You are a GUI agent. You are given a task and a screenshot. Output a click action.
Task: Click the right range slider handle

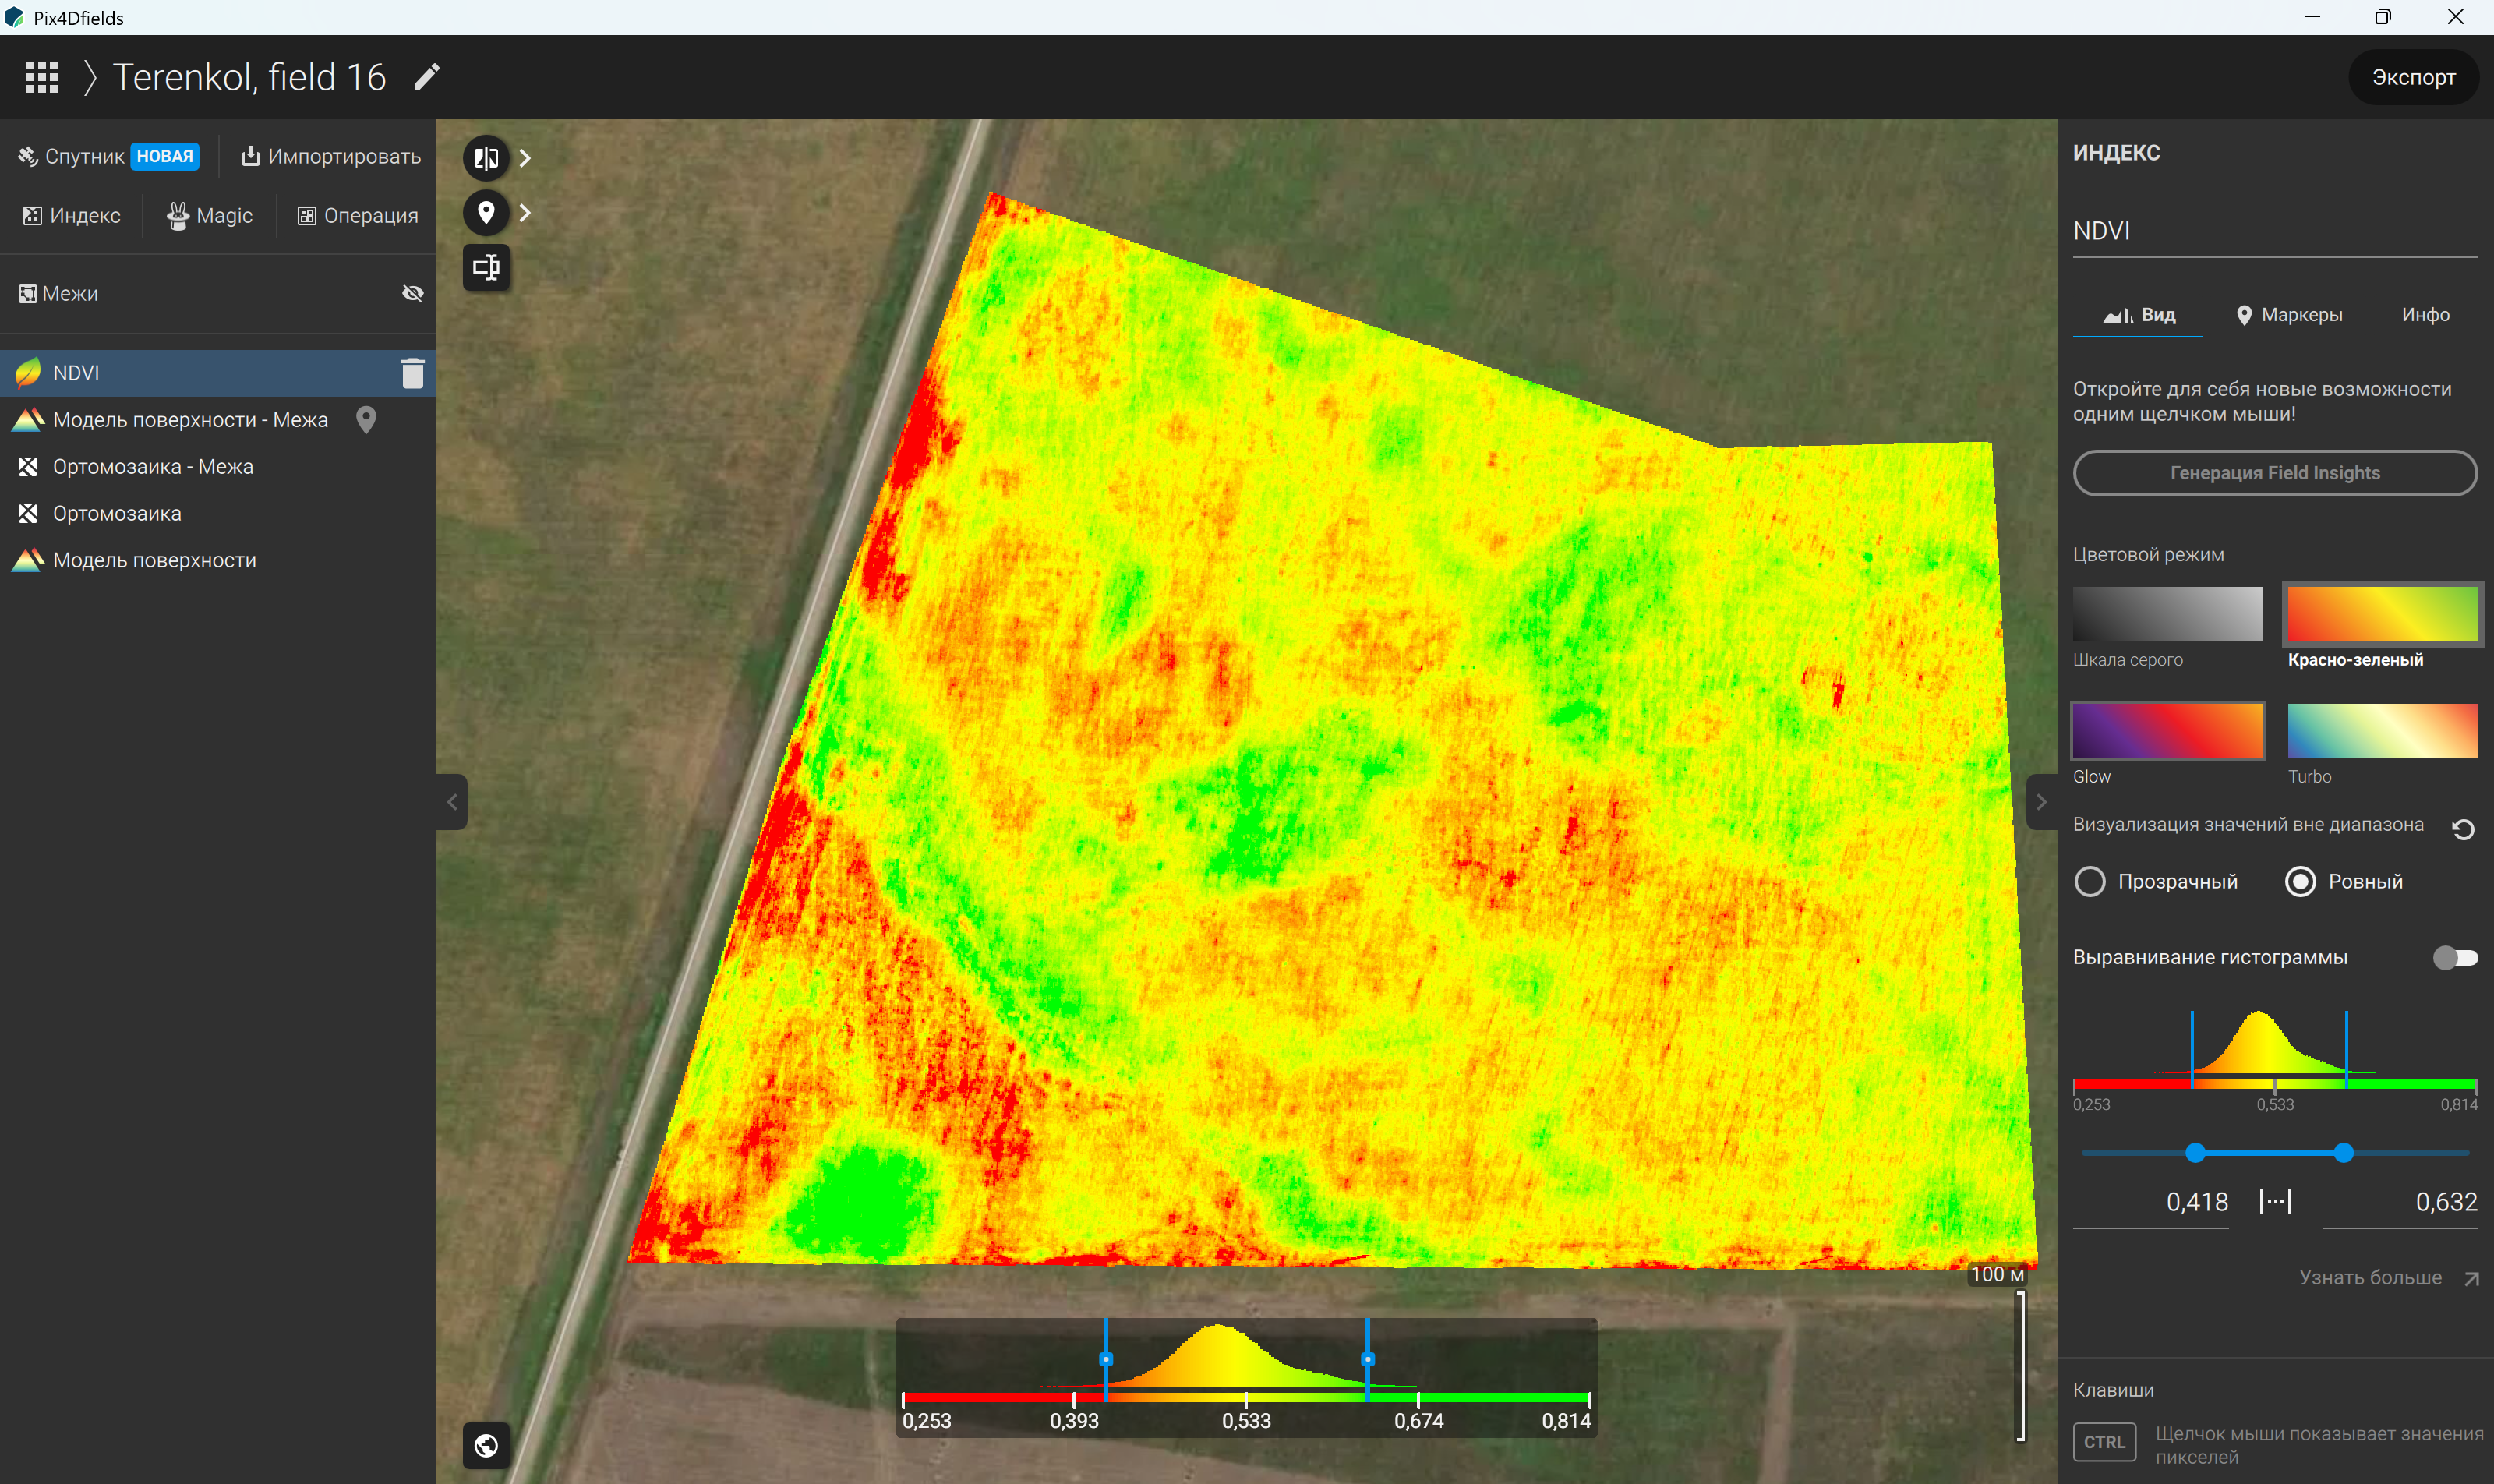[2344, 1153]
